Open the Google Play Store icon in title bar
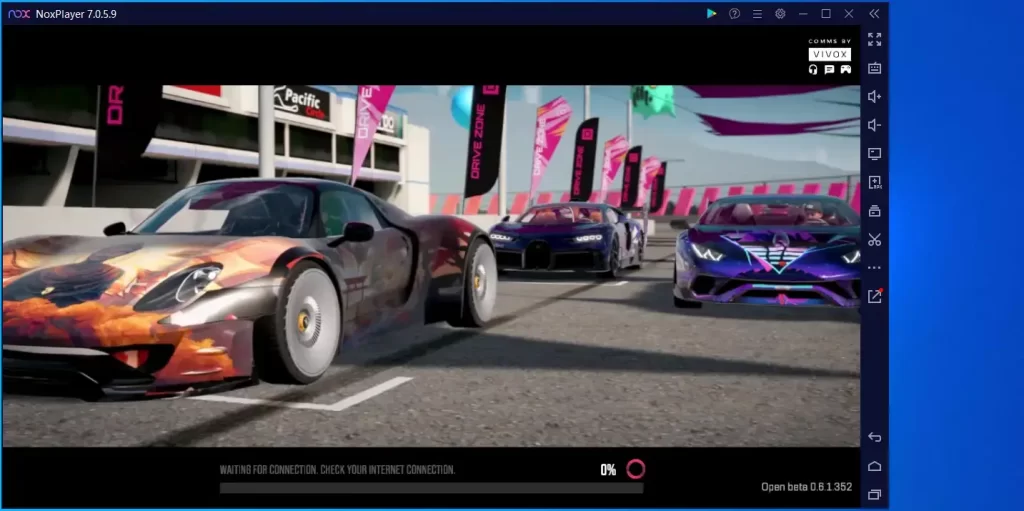Screen dimensions: 1024x511 (x=711, y=14)
